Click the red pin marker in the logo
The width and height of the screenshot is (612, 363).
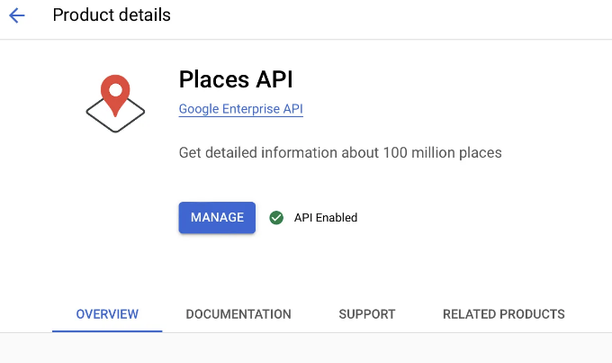coord(115,95)
